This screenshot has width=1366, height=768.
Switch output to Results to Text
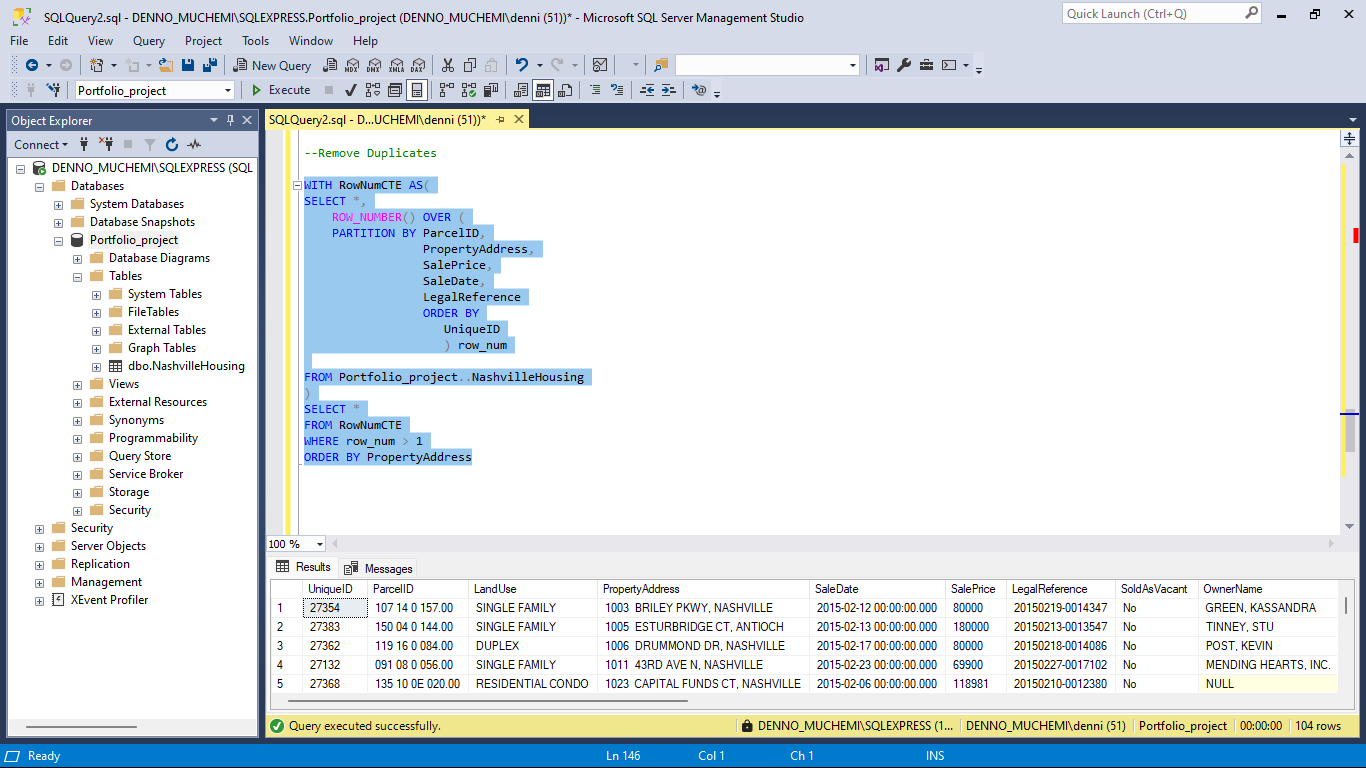tap(521, 90)
